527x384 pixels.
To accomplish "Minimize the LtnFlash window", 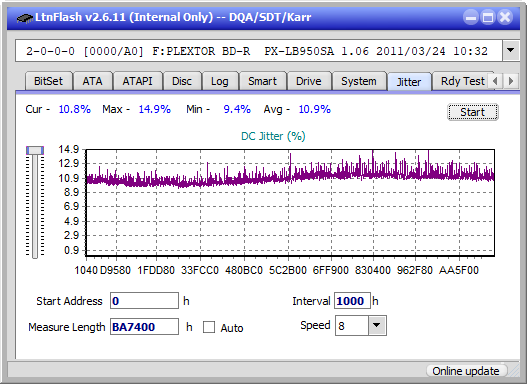I will coord(471,17).
